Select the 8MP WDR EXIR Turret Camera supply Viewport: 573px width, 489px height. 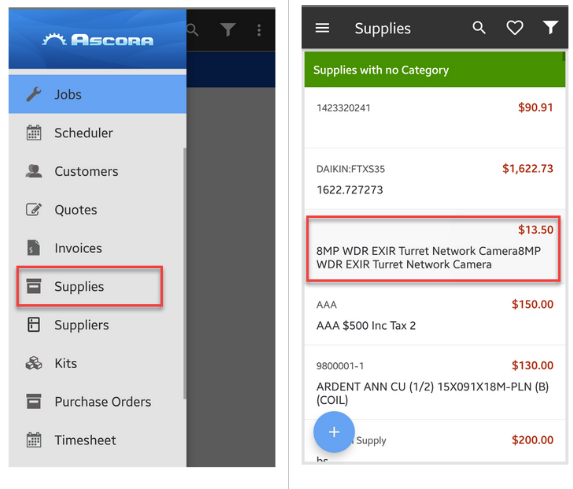click(x=433, y=249)
